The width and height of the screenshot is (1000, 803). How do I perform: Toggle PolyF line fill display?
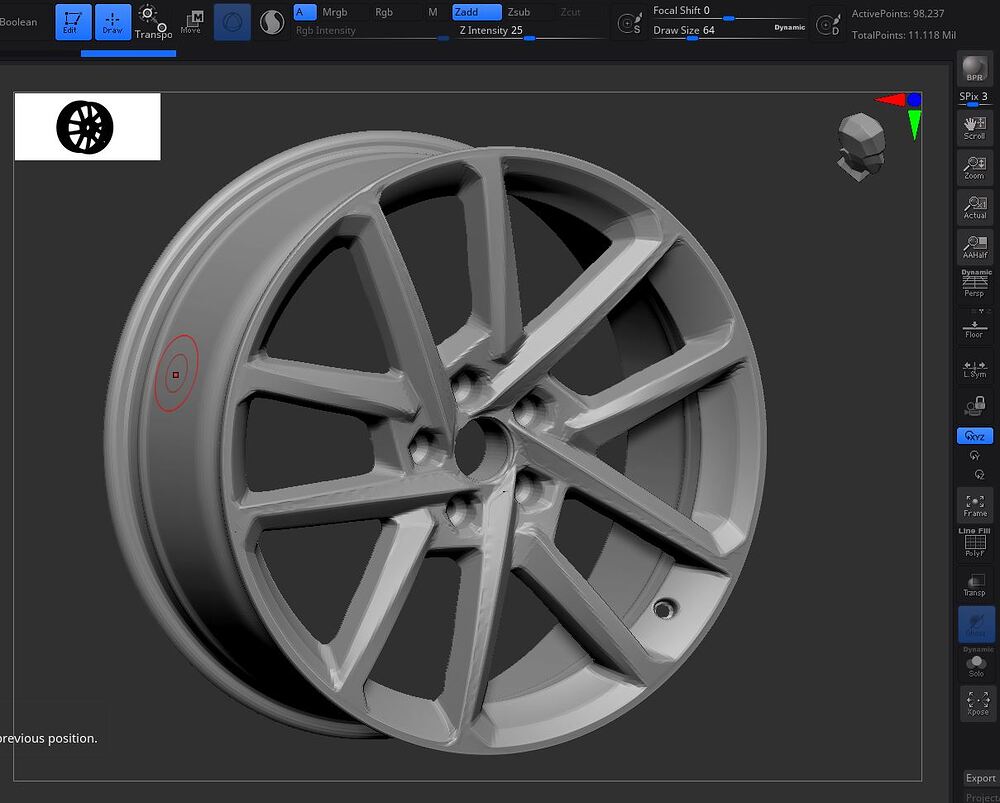tap(974, 543)
